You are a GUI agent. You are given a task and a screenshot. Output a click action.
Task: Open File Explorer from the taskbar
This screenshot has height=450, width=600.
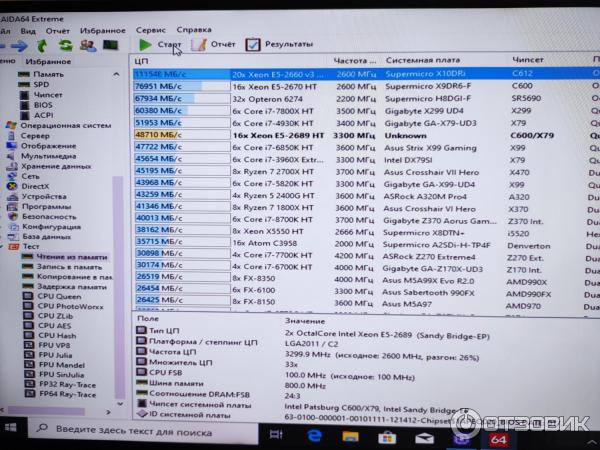[x=350, y=436]
